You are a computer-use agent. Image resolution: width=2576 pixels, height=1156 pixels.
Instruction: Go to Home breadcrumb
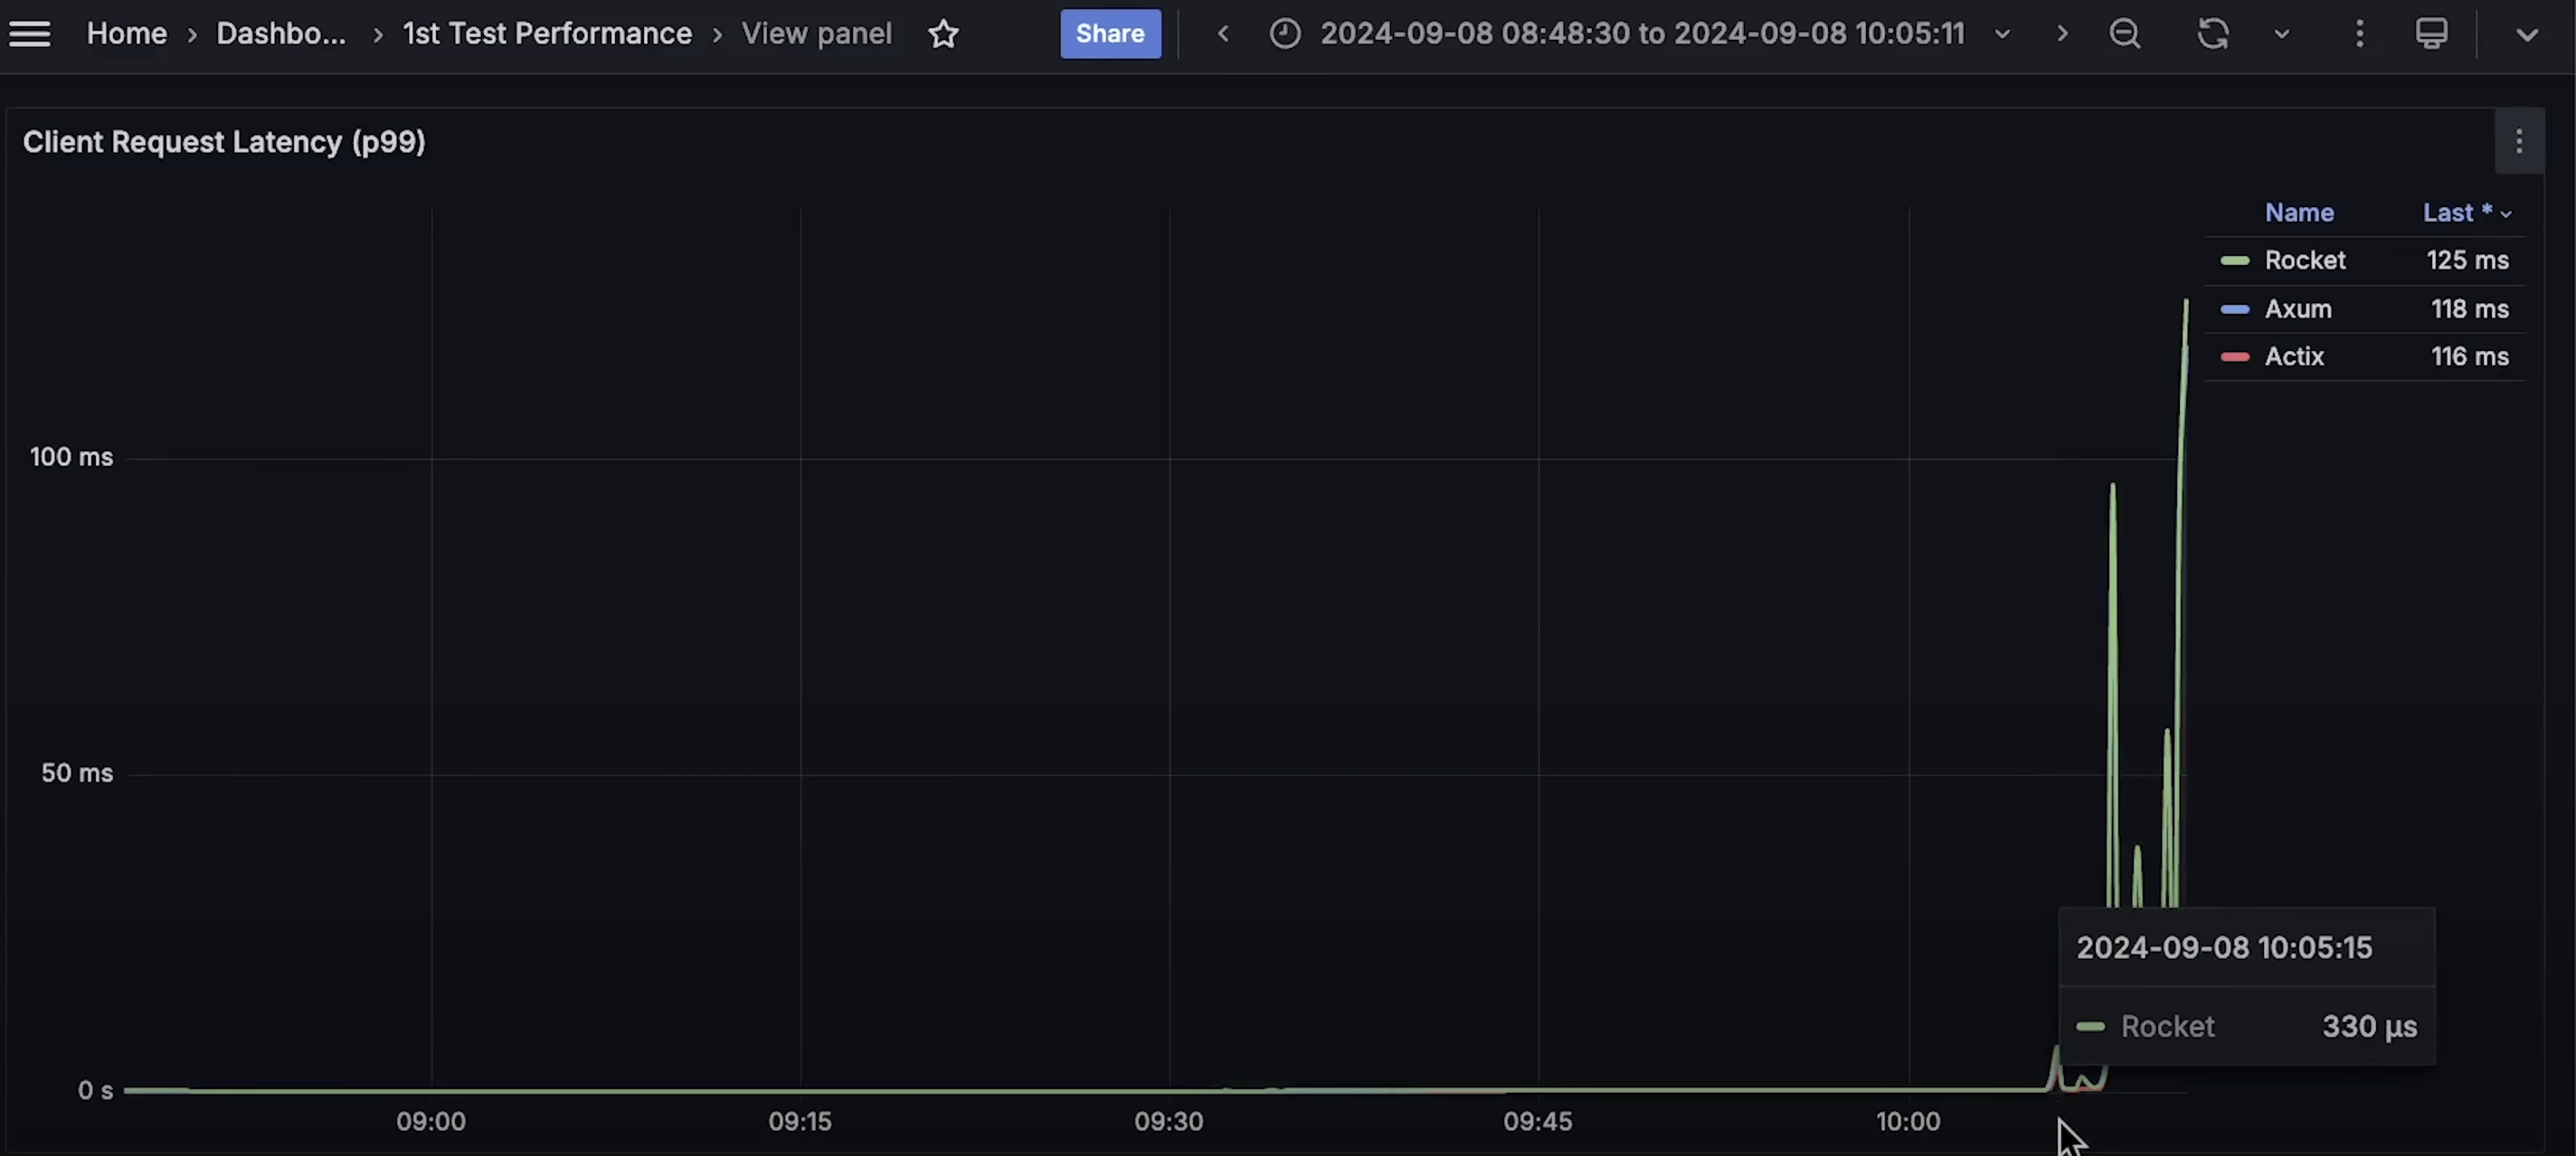[x=126, y=34]
